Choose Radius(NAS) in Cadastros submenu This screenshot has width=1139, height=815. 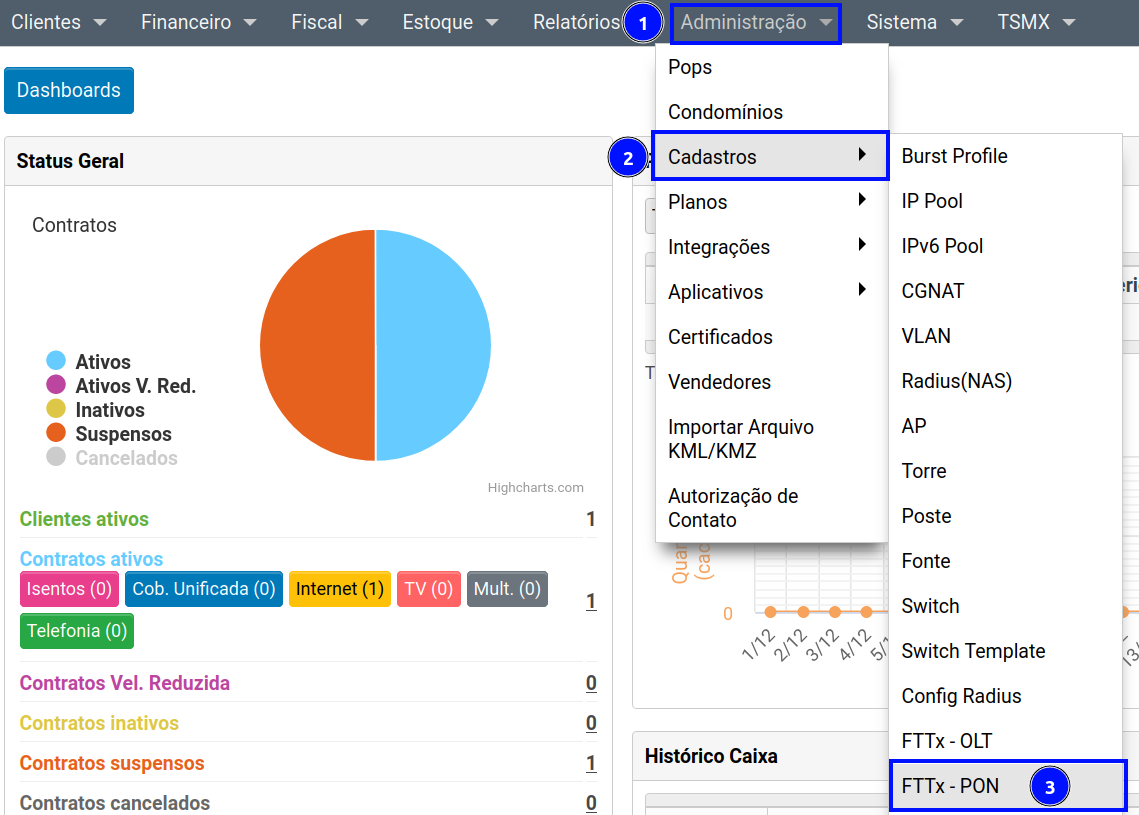click(x=956, y=381)
